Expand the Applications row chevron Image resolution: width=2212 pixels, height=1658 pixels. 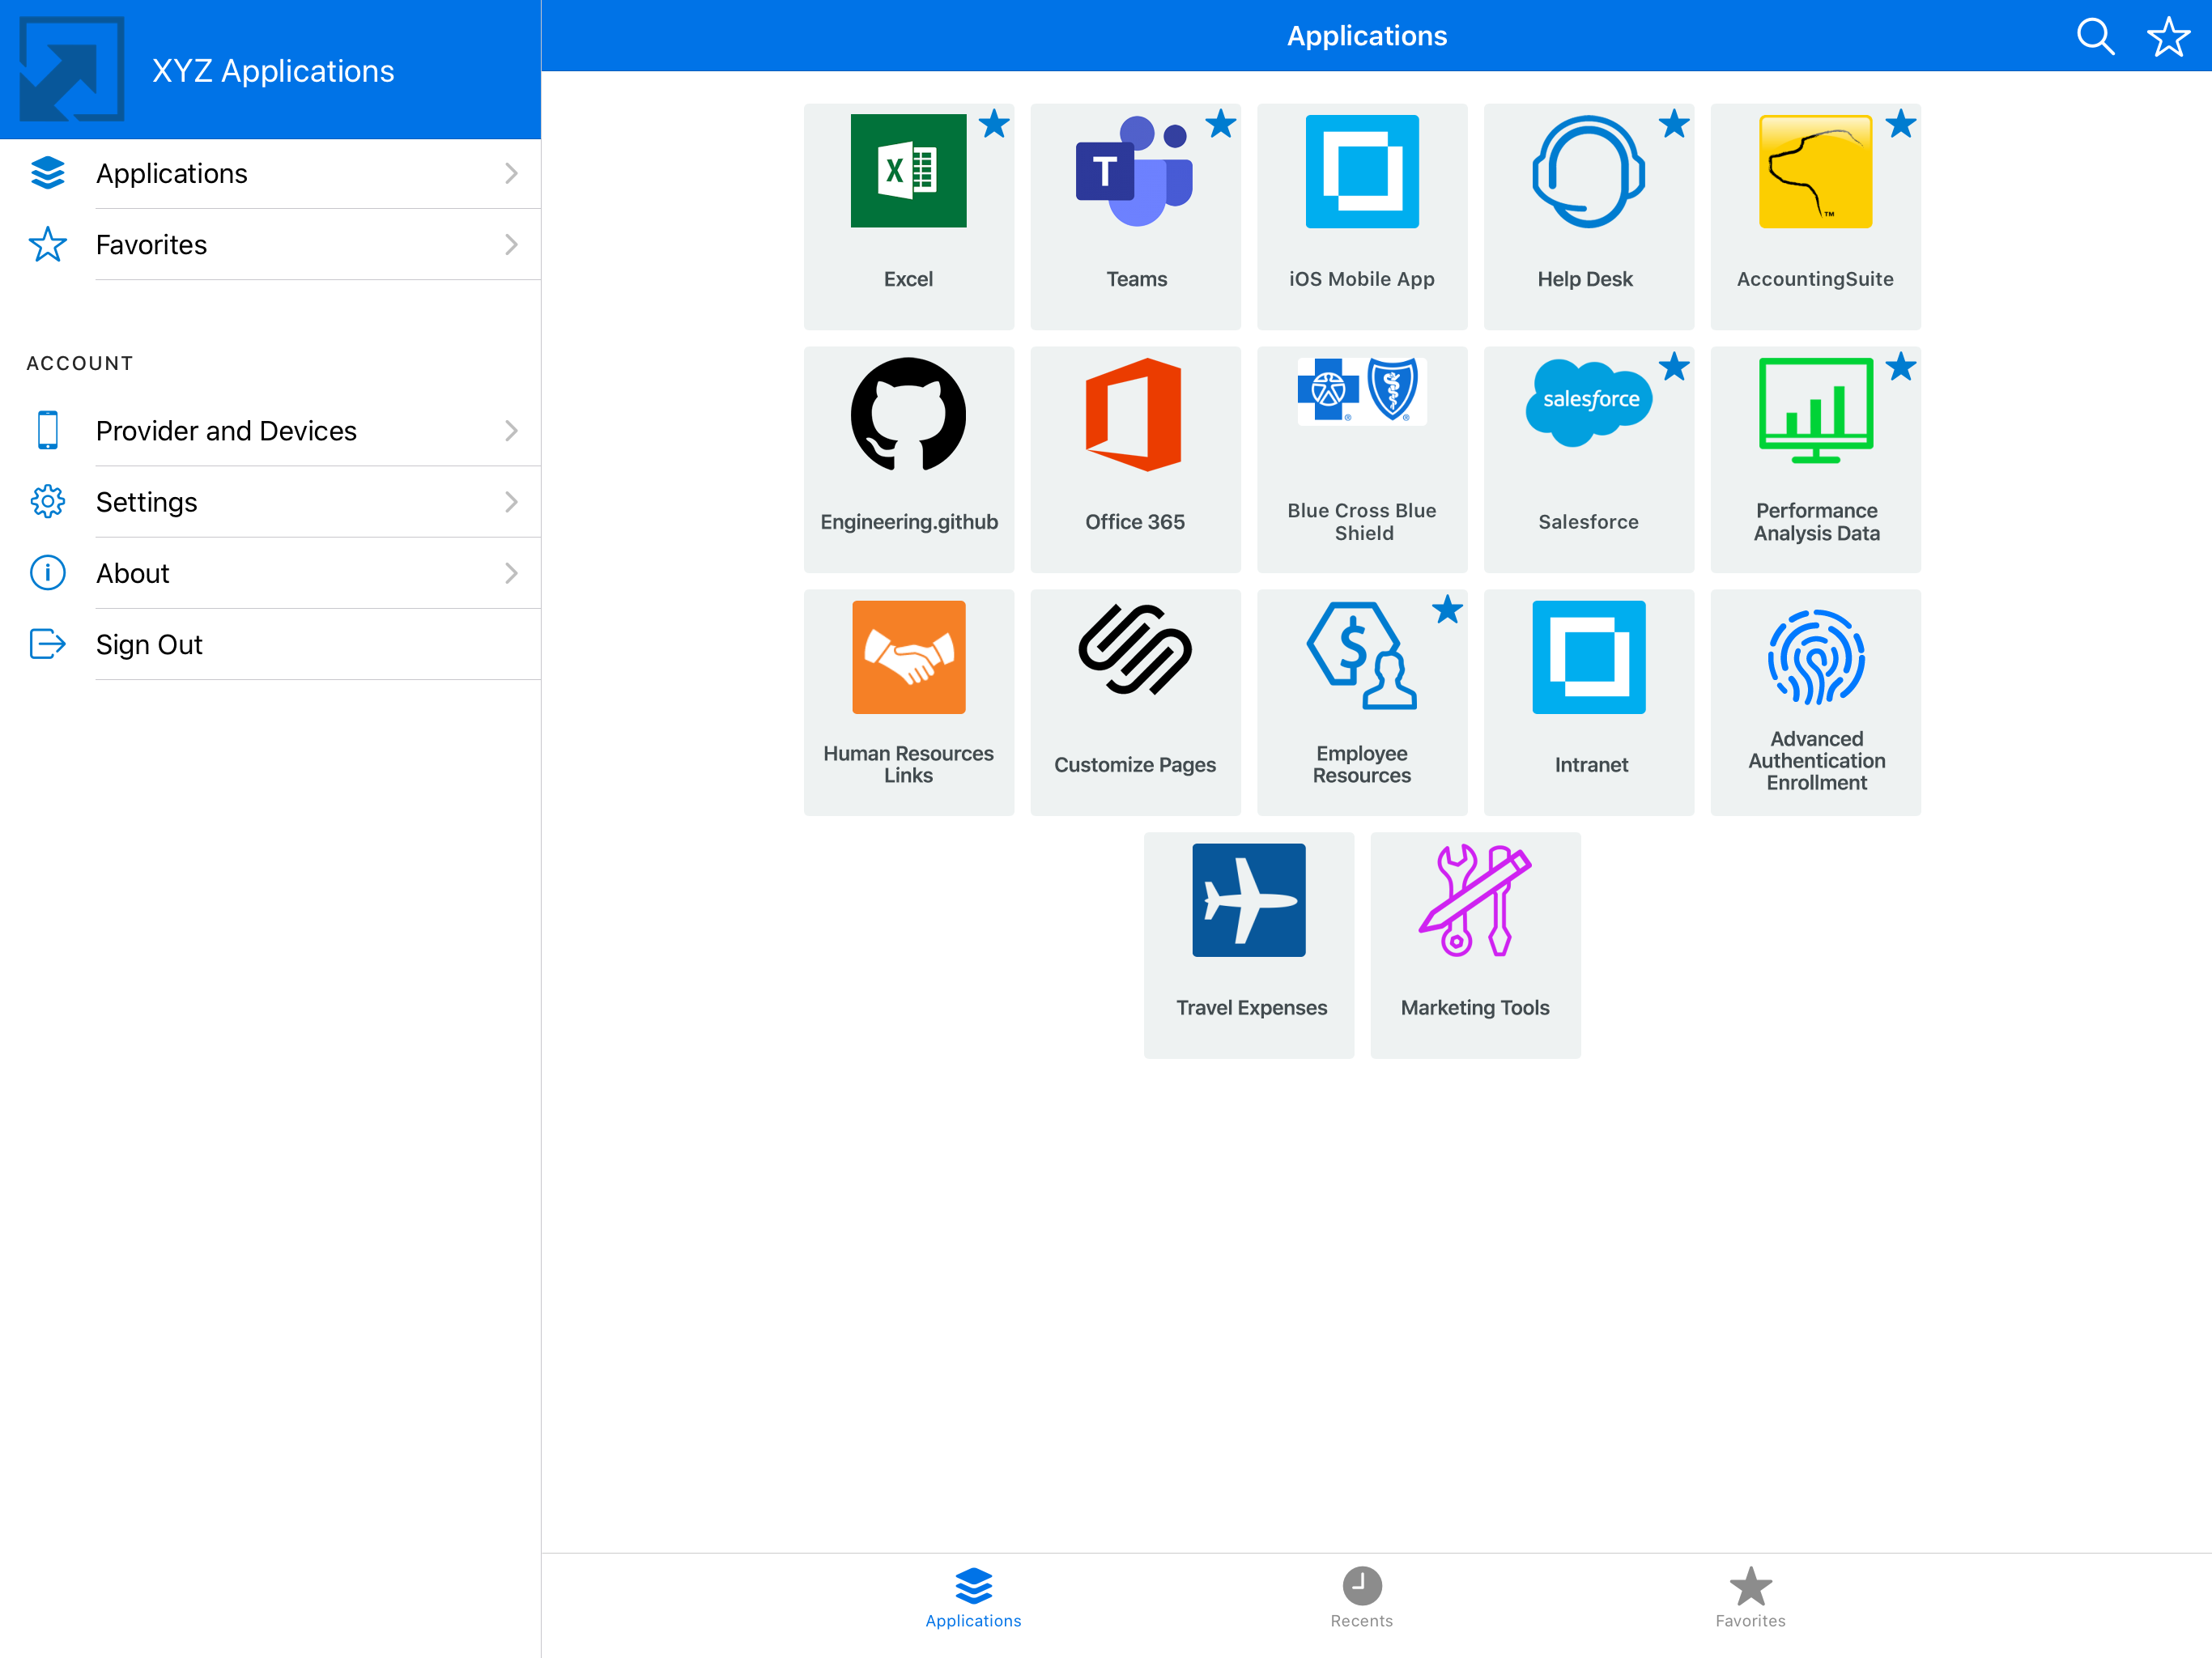[x=511, y=173]
